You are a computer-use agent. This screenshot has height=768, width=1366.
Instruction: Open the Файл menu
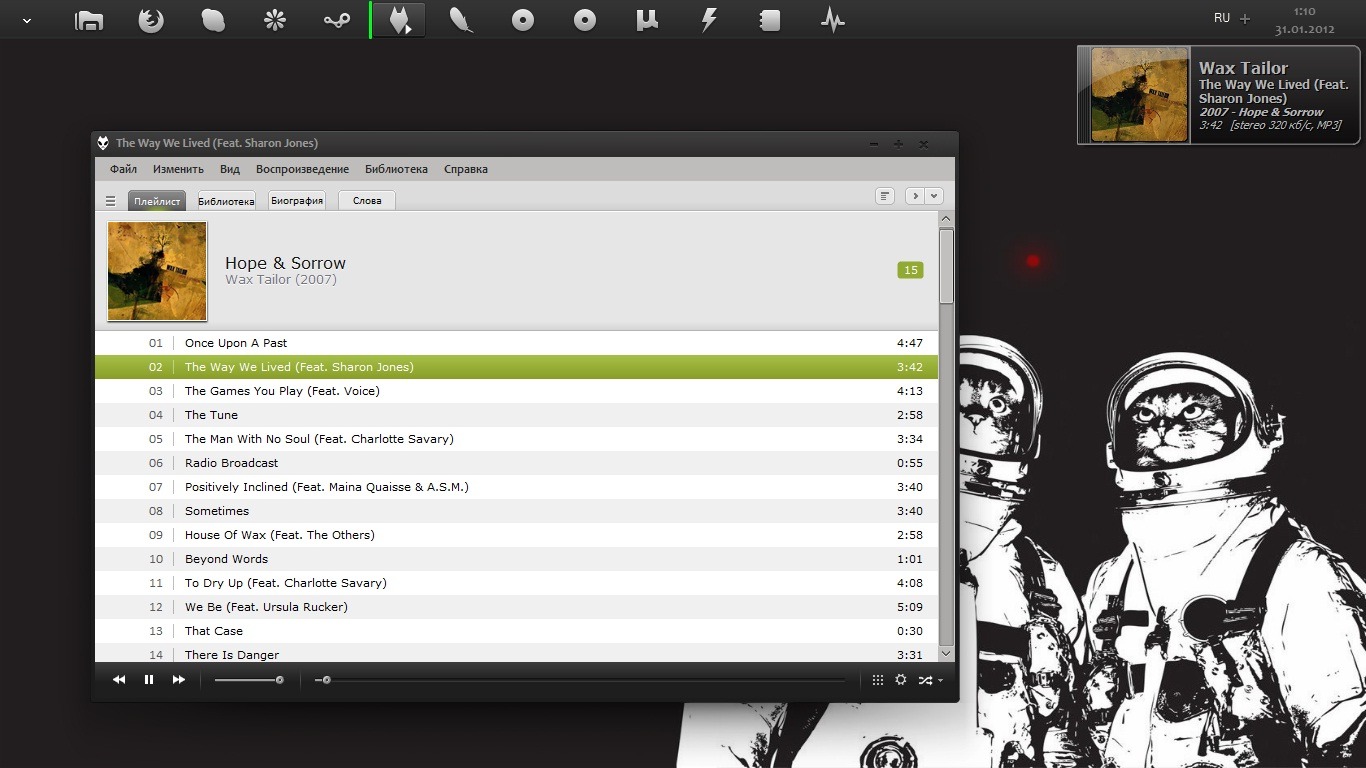tap(123, 169)
